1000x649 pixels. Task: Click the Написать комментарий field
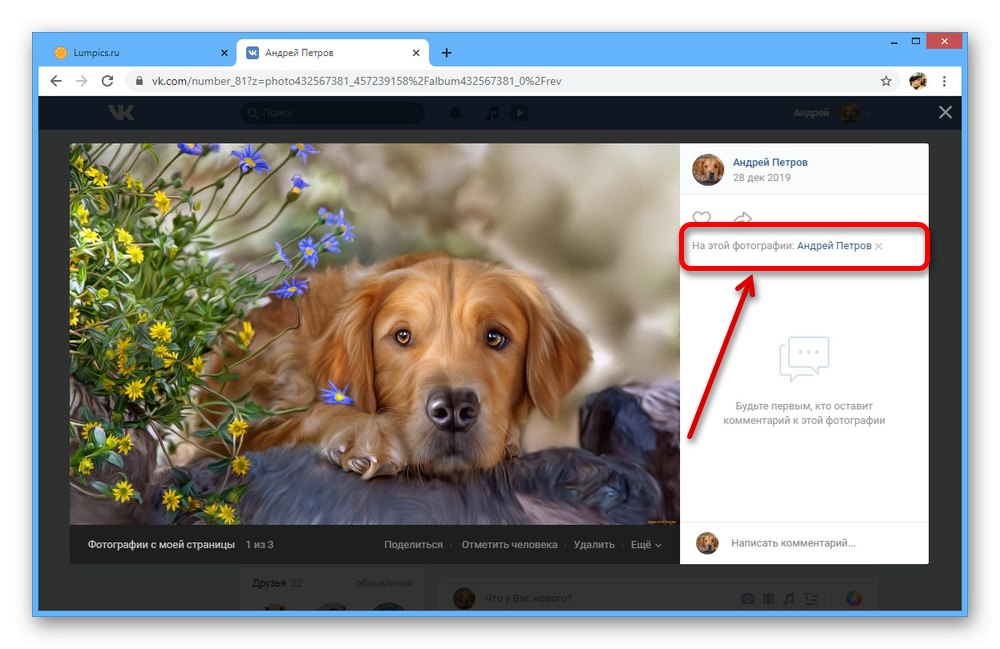pos(826,543)
